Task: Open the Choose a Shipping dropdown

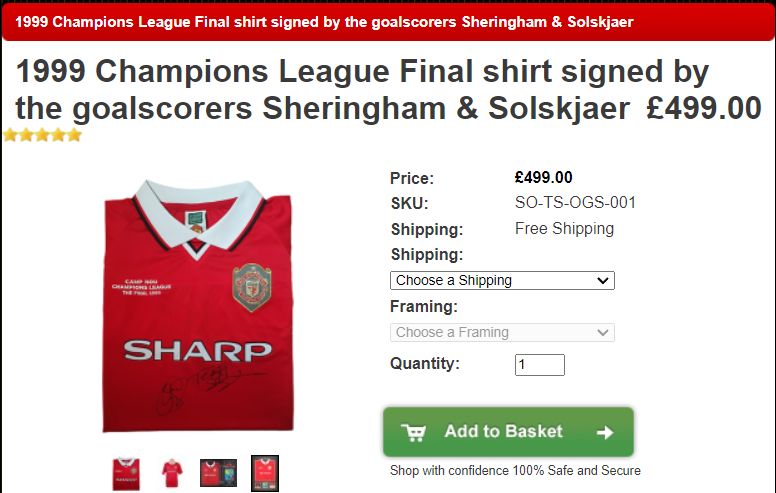Action: tap(502, 280)
